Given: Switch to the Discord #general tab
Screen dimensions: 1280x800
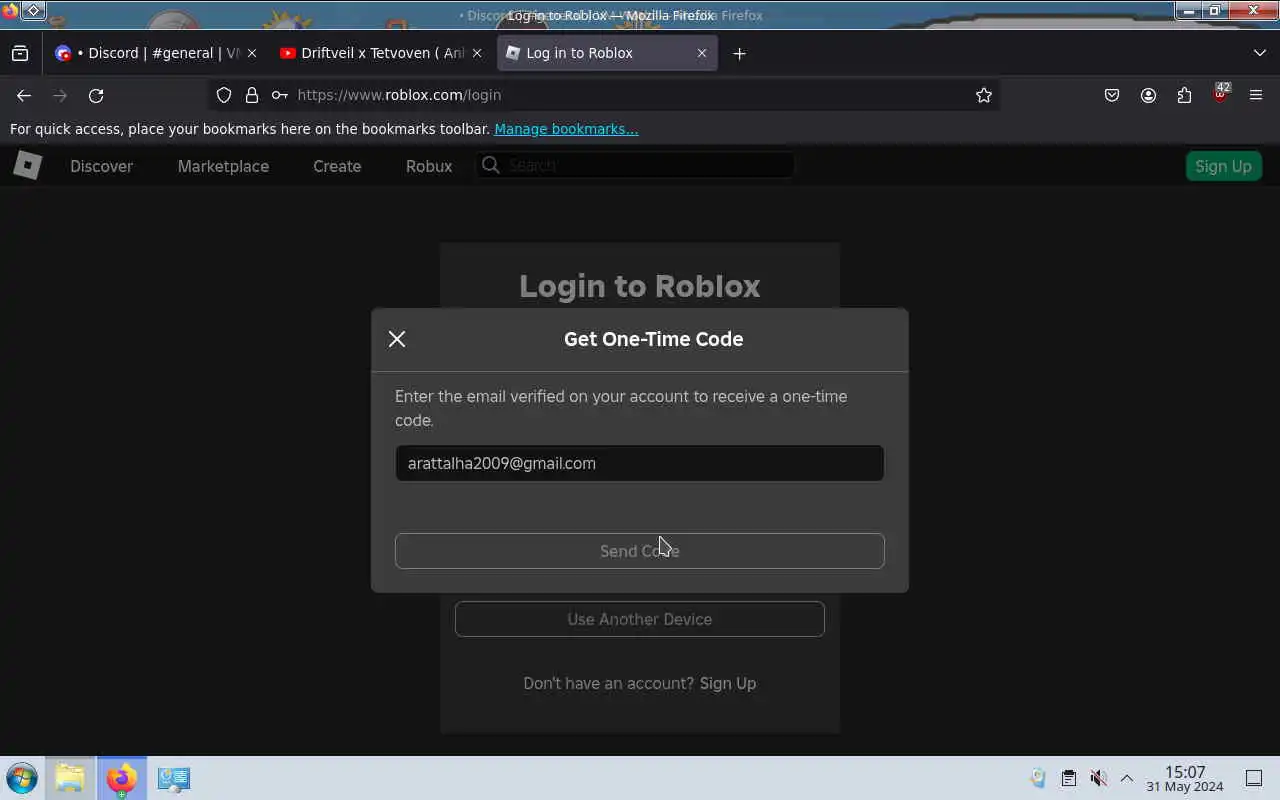Looking at the screenshot, I should [x=154, y=53].
